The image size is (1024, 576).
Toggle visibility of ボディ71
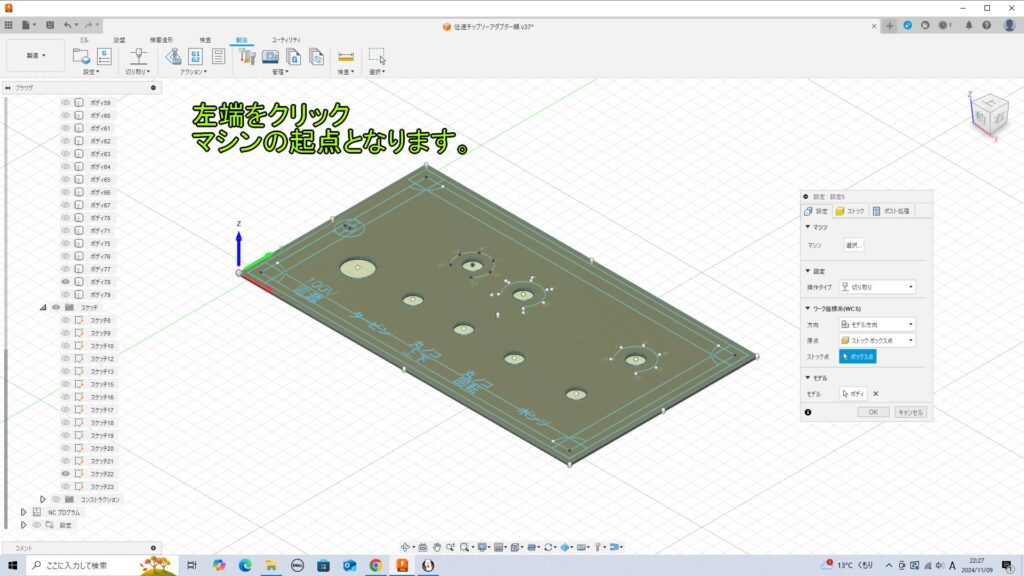pyautogui.click(x=65, y=231)
